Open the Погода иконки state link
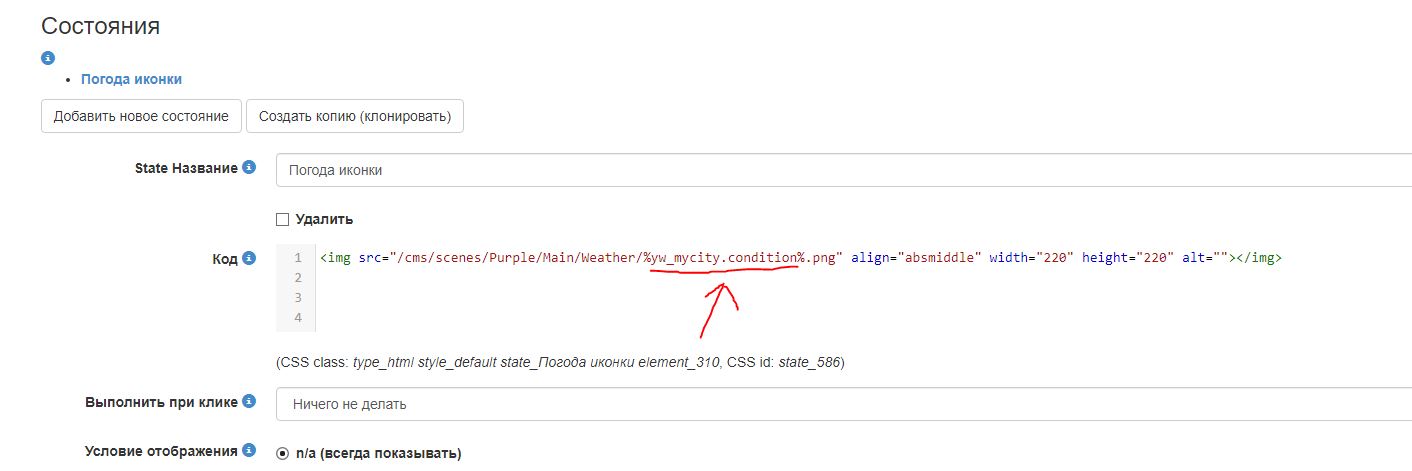The image size is (1412, 471). click(x=131, y=79)
